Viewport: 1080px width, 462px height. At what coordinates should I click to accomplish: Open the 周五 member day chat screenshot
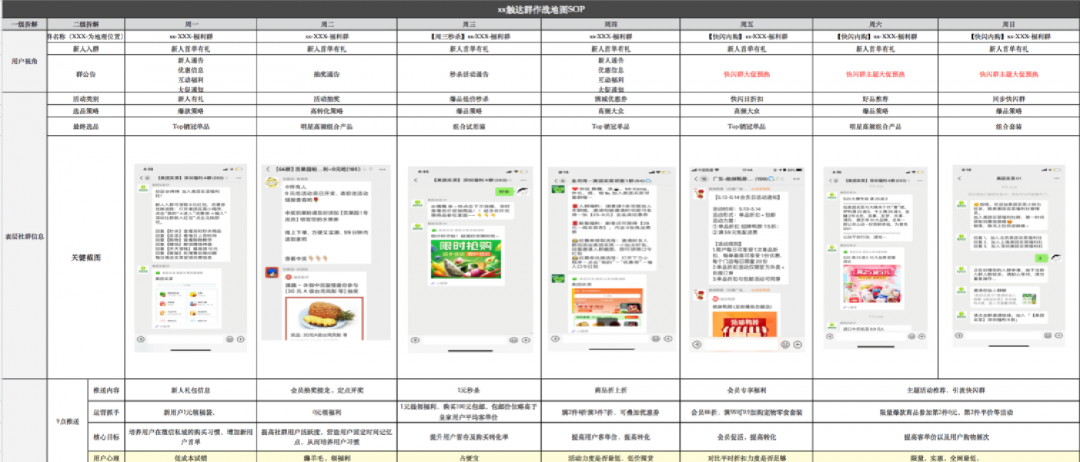click(746, 258)
